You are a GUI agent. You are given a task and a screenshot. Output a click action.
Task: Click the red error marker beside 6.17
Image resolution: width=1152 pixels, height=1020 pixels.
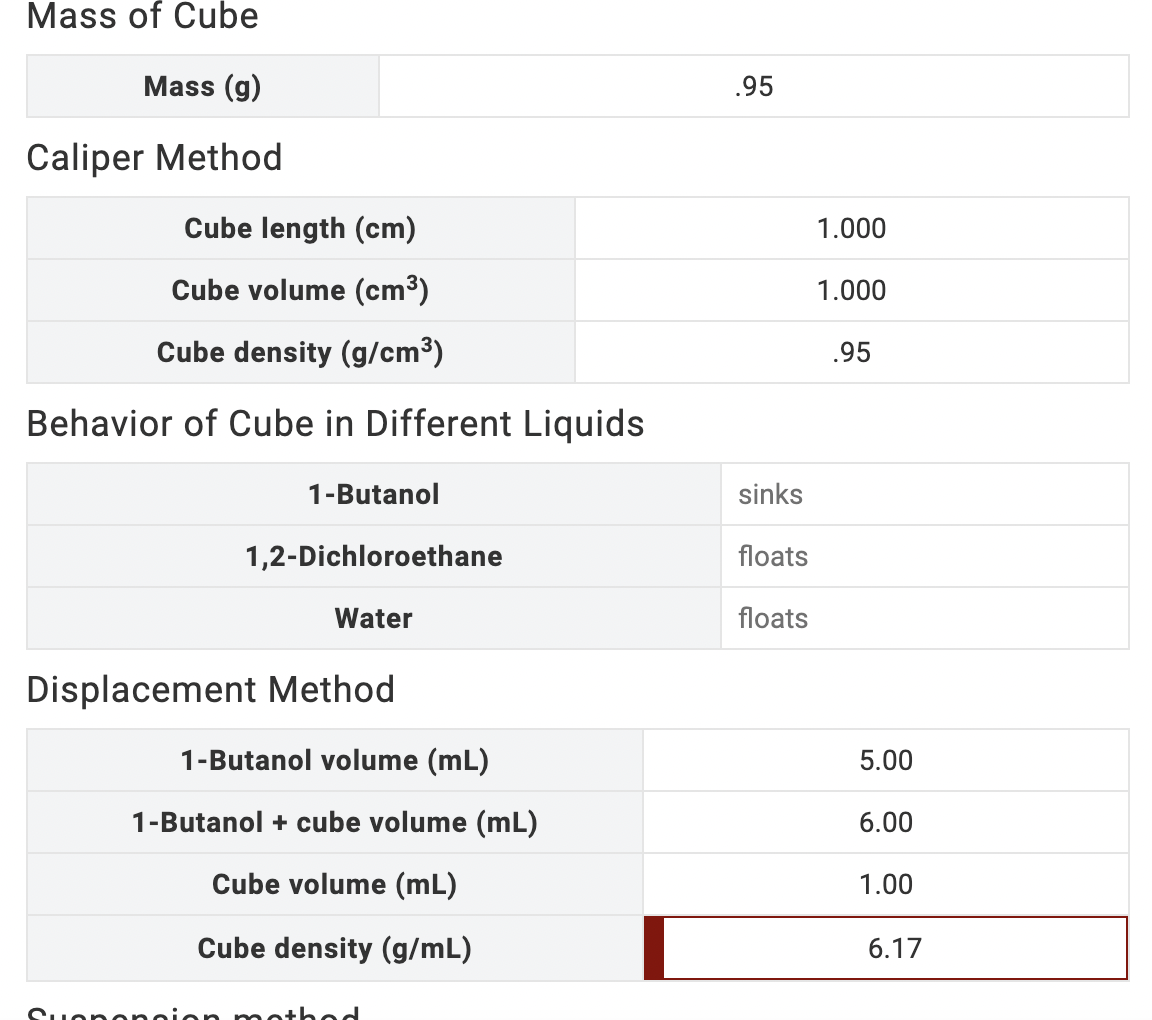point(654,947)
